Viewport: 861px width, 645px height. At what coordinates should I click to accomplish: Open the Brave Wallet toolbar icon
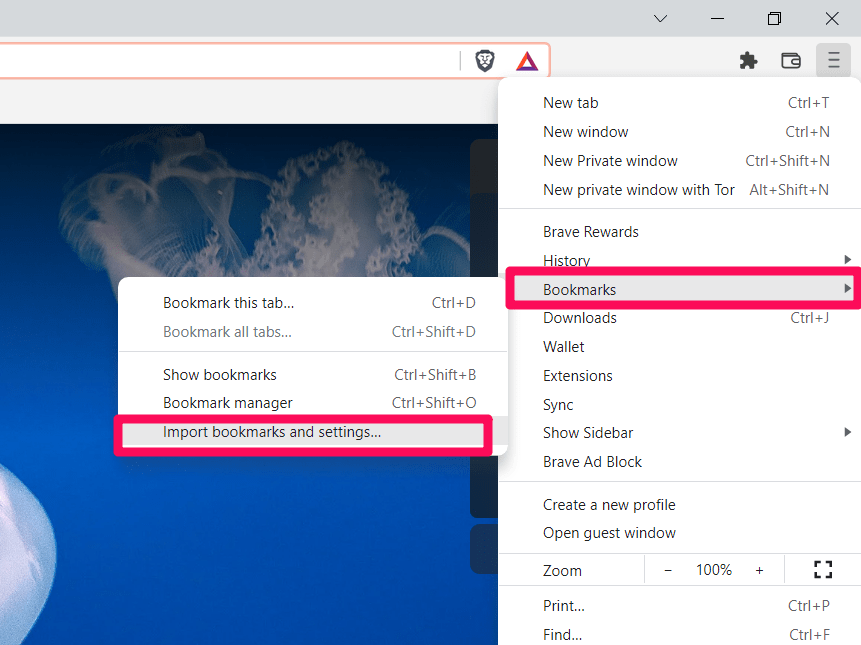pyautogui.click(x=791, y=60)
